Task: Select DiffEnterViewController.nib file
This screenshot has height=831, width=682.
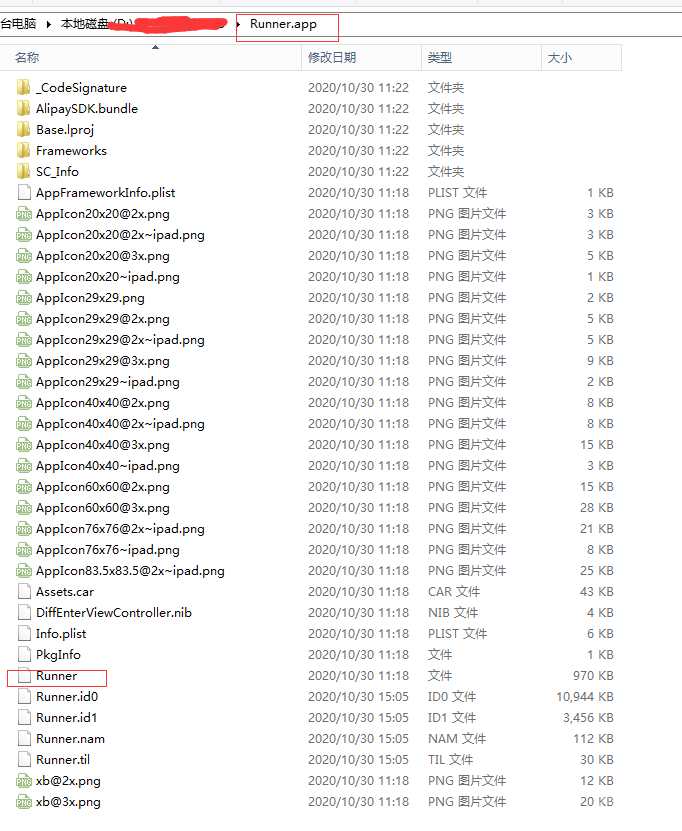Action: [x=114, y=613]
